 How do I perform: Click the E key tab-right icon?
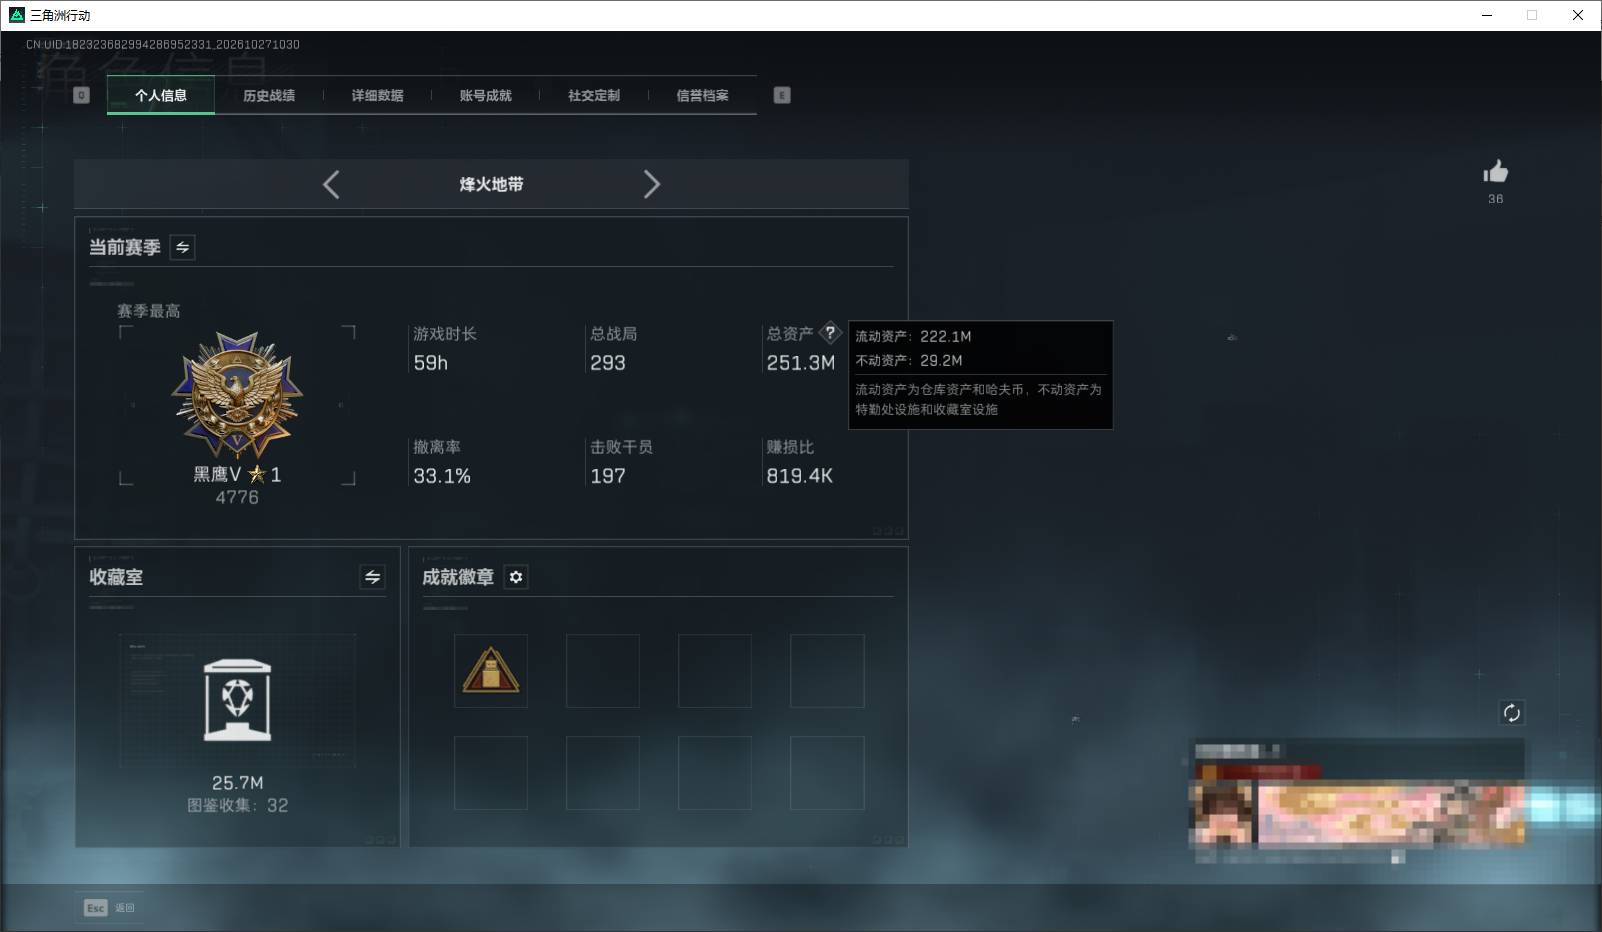pyautogui.click(x=782, y=95)
